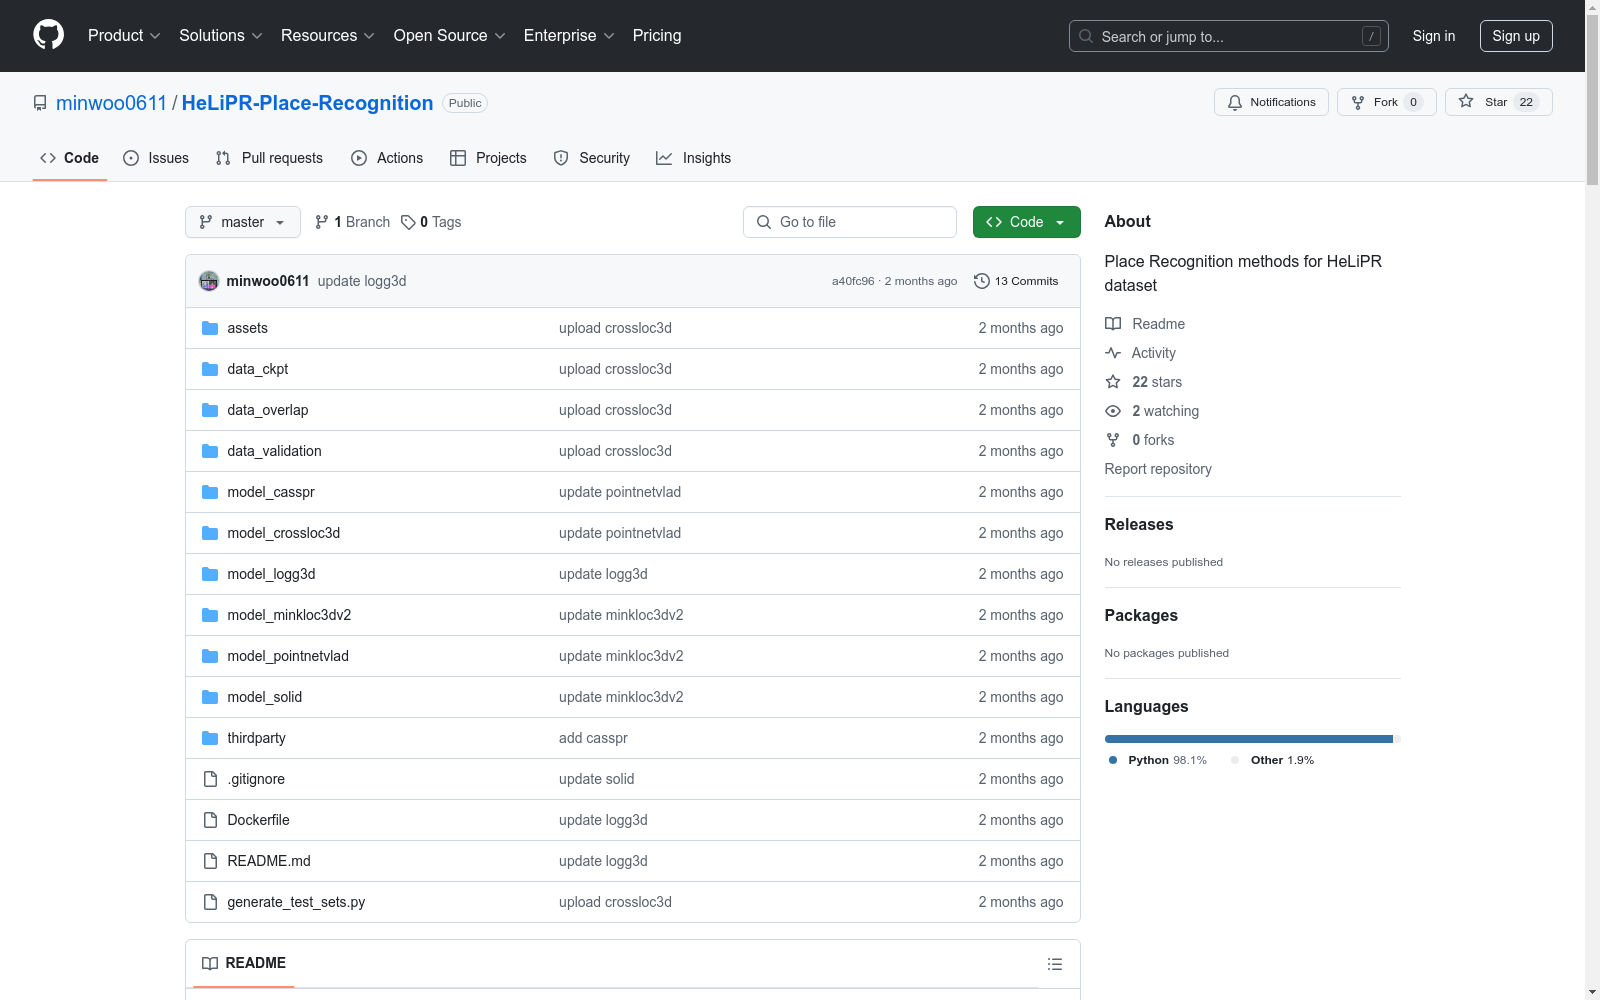Image resolution: width=1600 pixels, height=1000 pixels.
Task: Click the Python 98.1% language link
Action: tap(1158, 760)
